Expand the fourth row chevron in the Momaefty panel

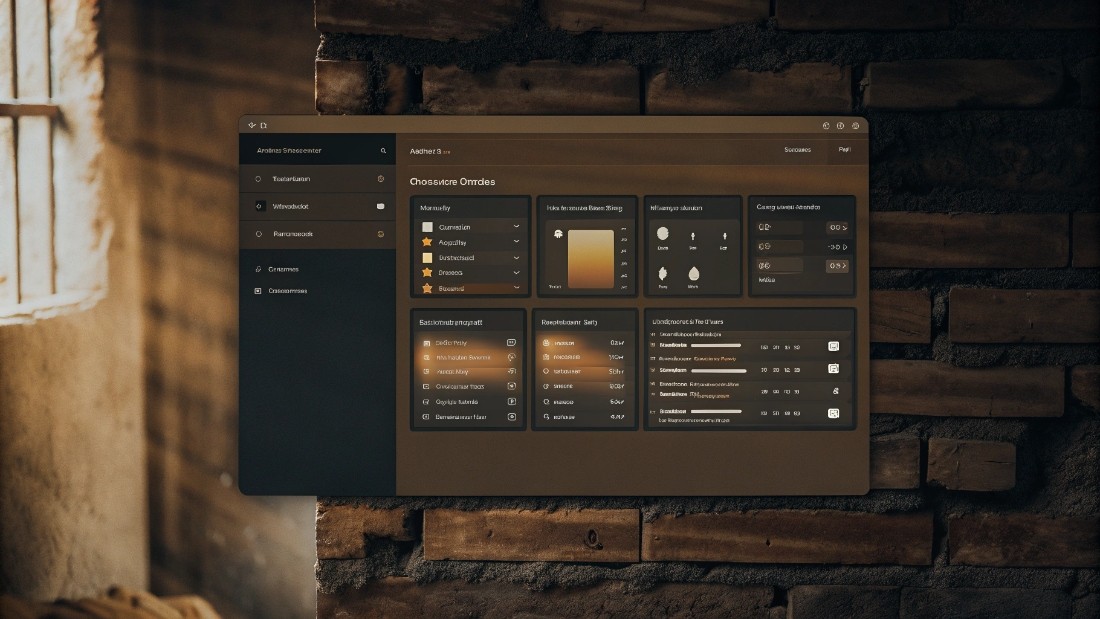(x=516, y=272)
